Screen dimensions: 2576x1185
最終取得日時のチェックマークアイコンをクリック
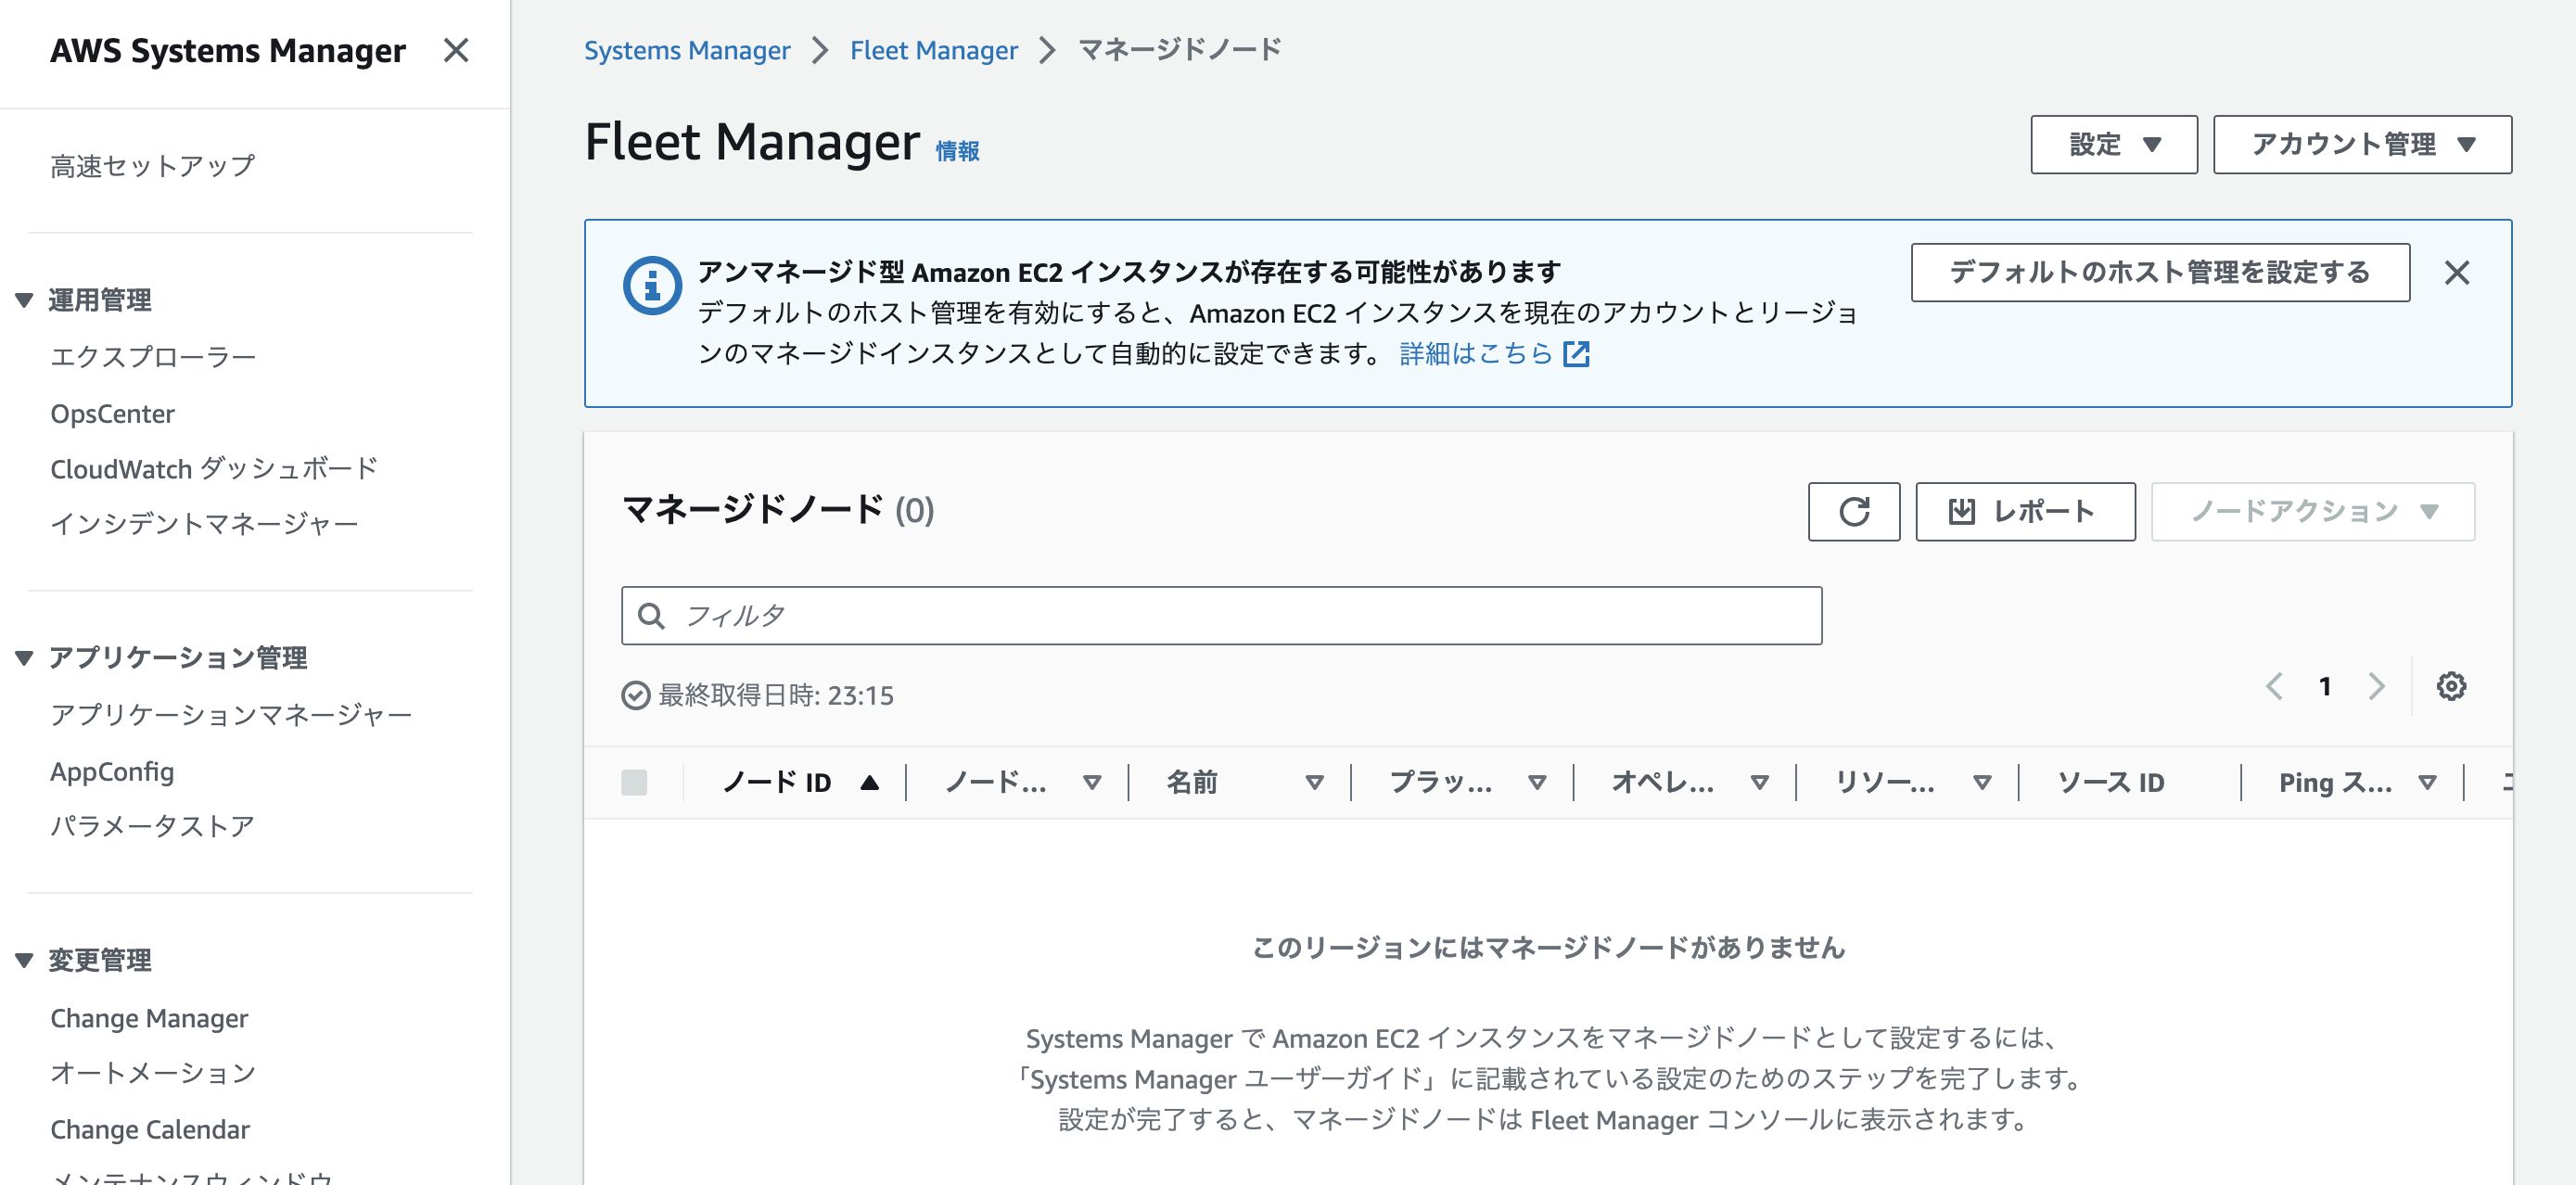(636, 695)
